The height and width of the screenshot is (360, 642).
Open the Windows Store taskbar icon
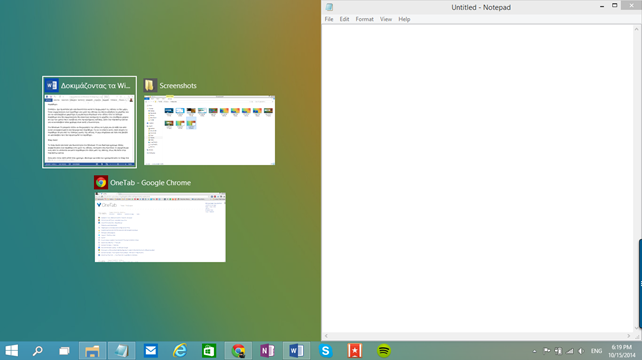(209, 351)
